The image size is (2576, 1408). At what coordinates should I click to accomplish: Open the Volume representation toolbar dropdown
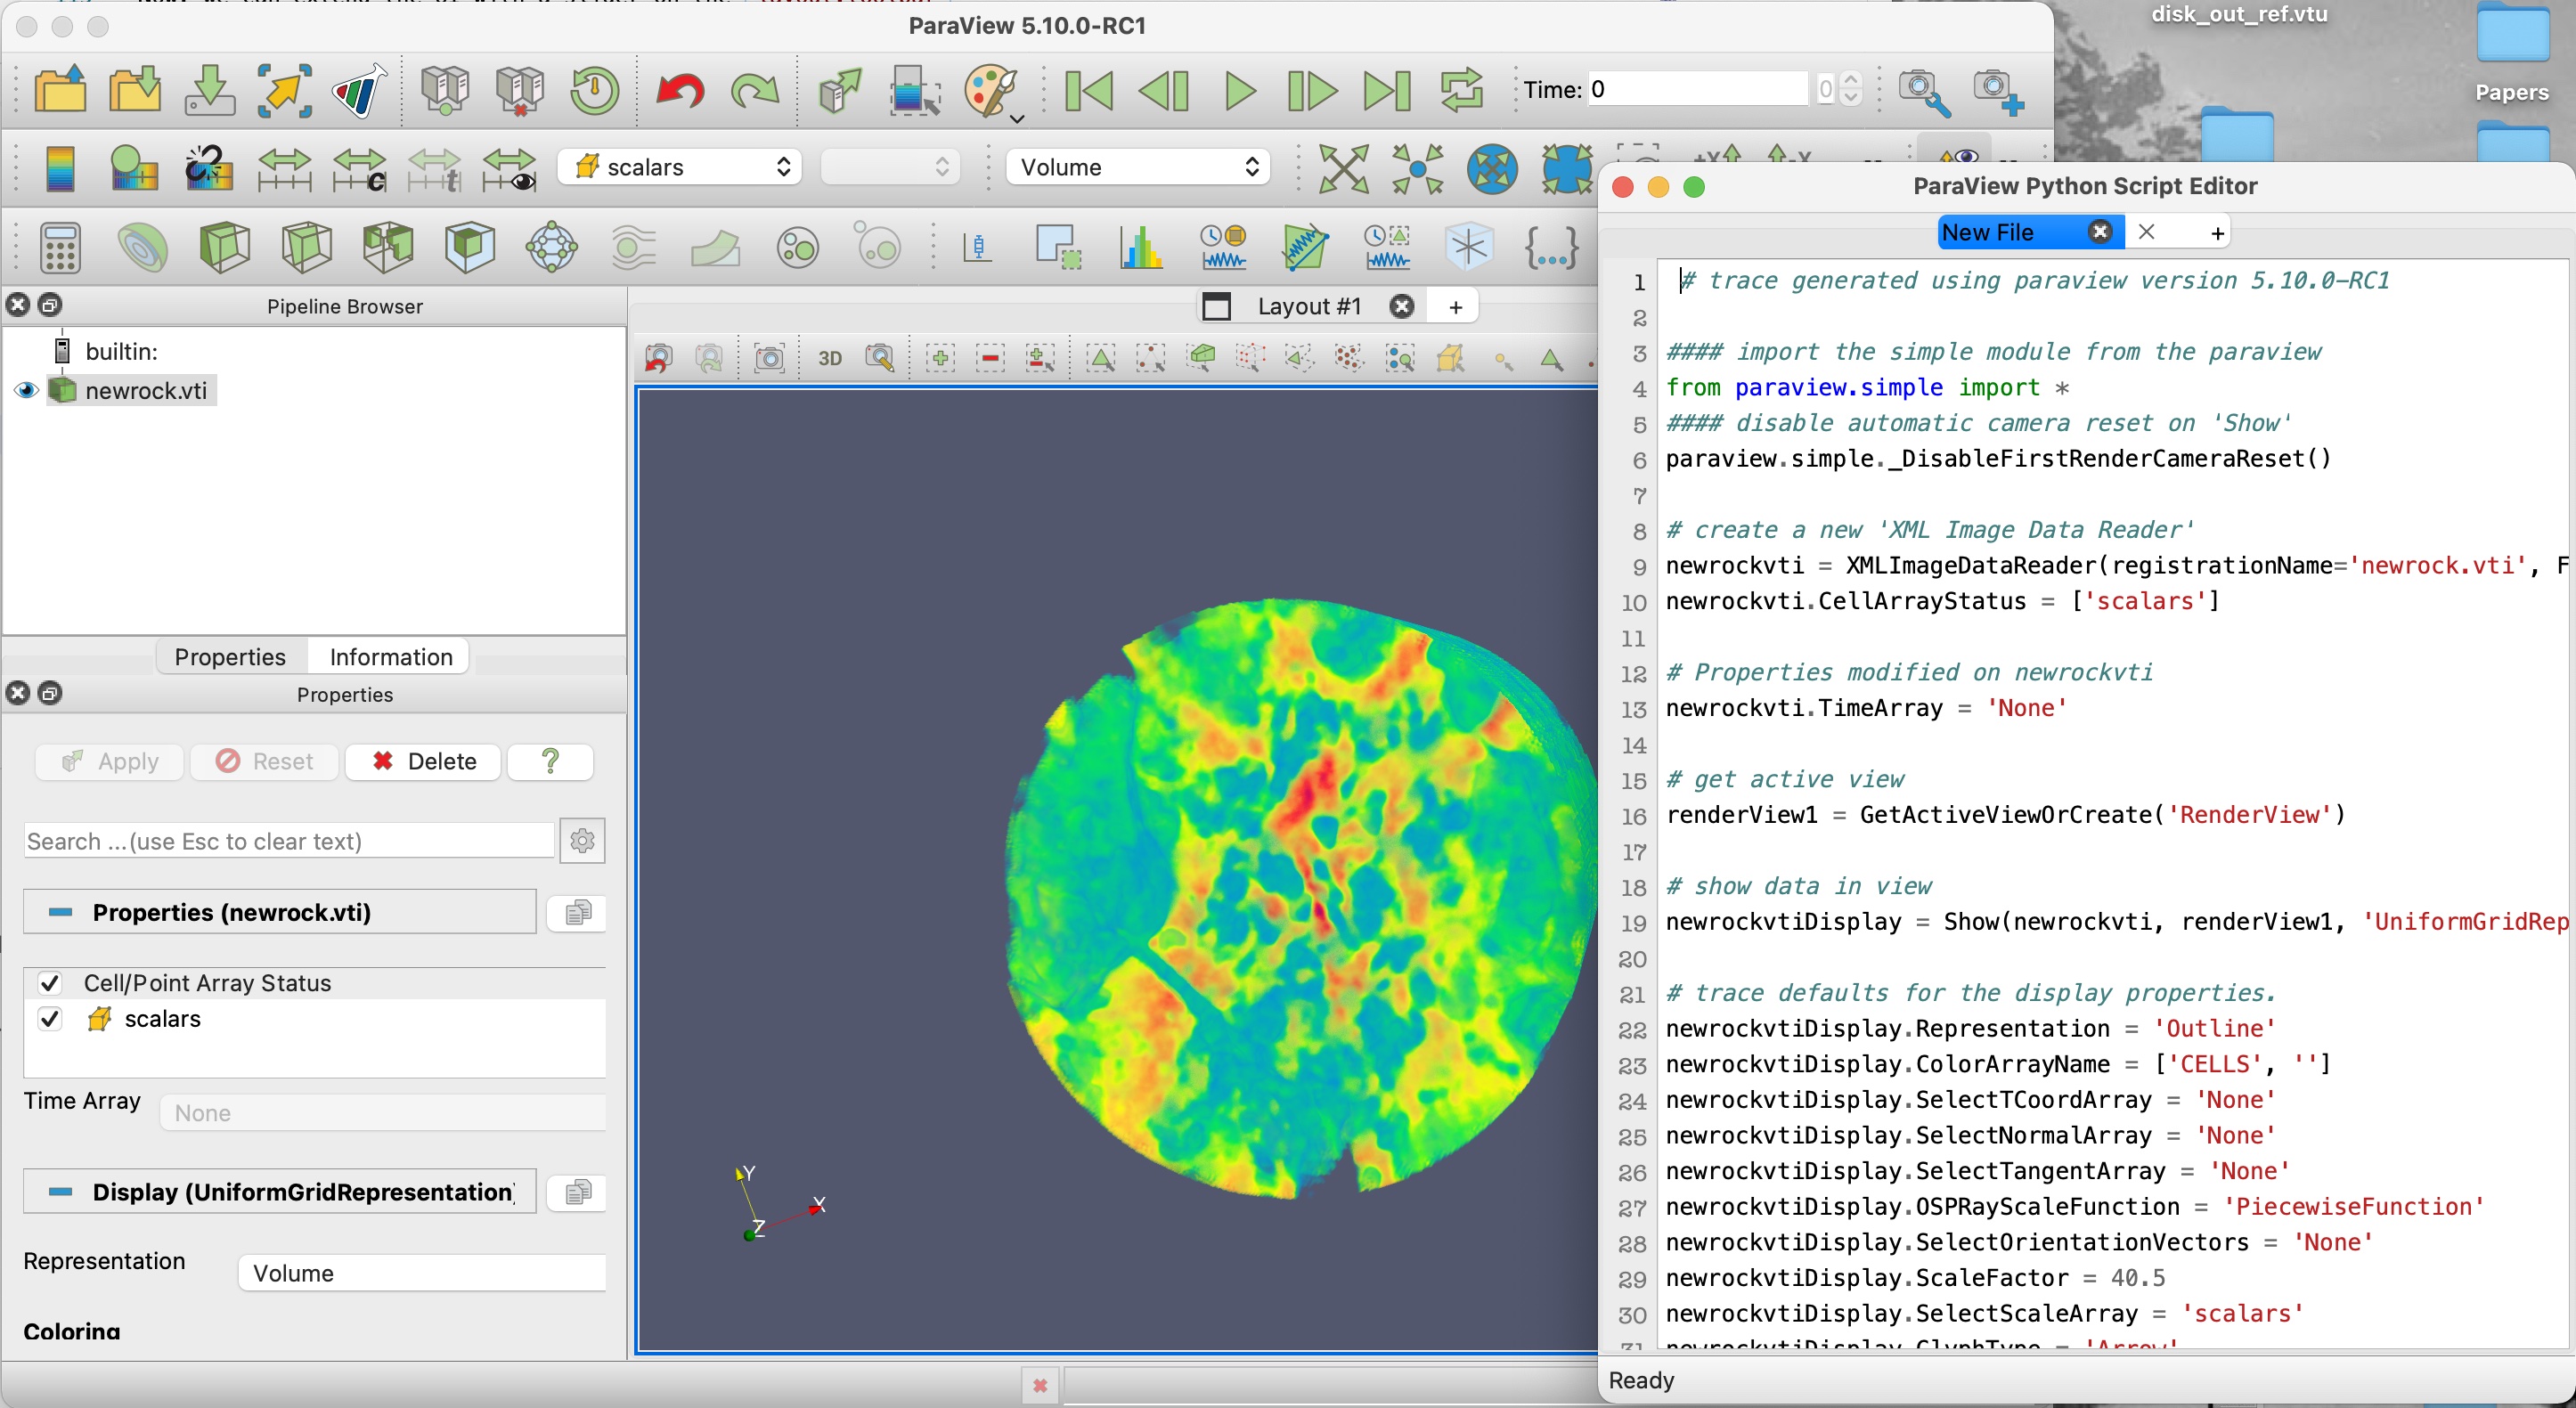point(1137,167)
